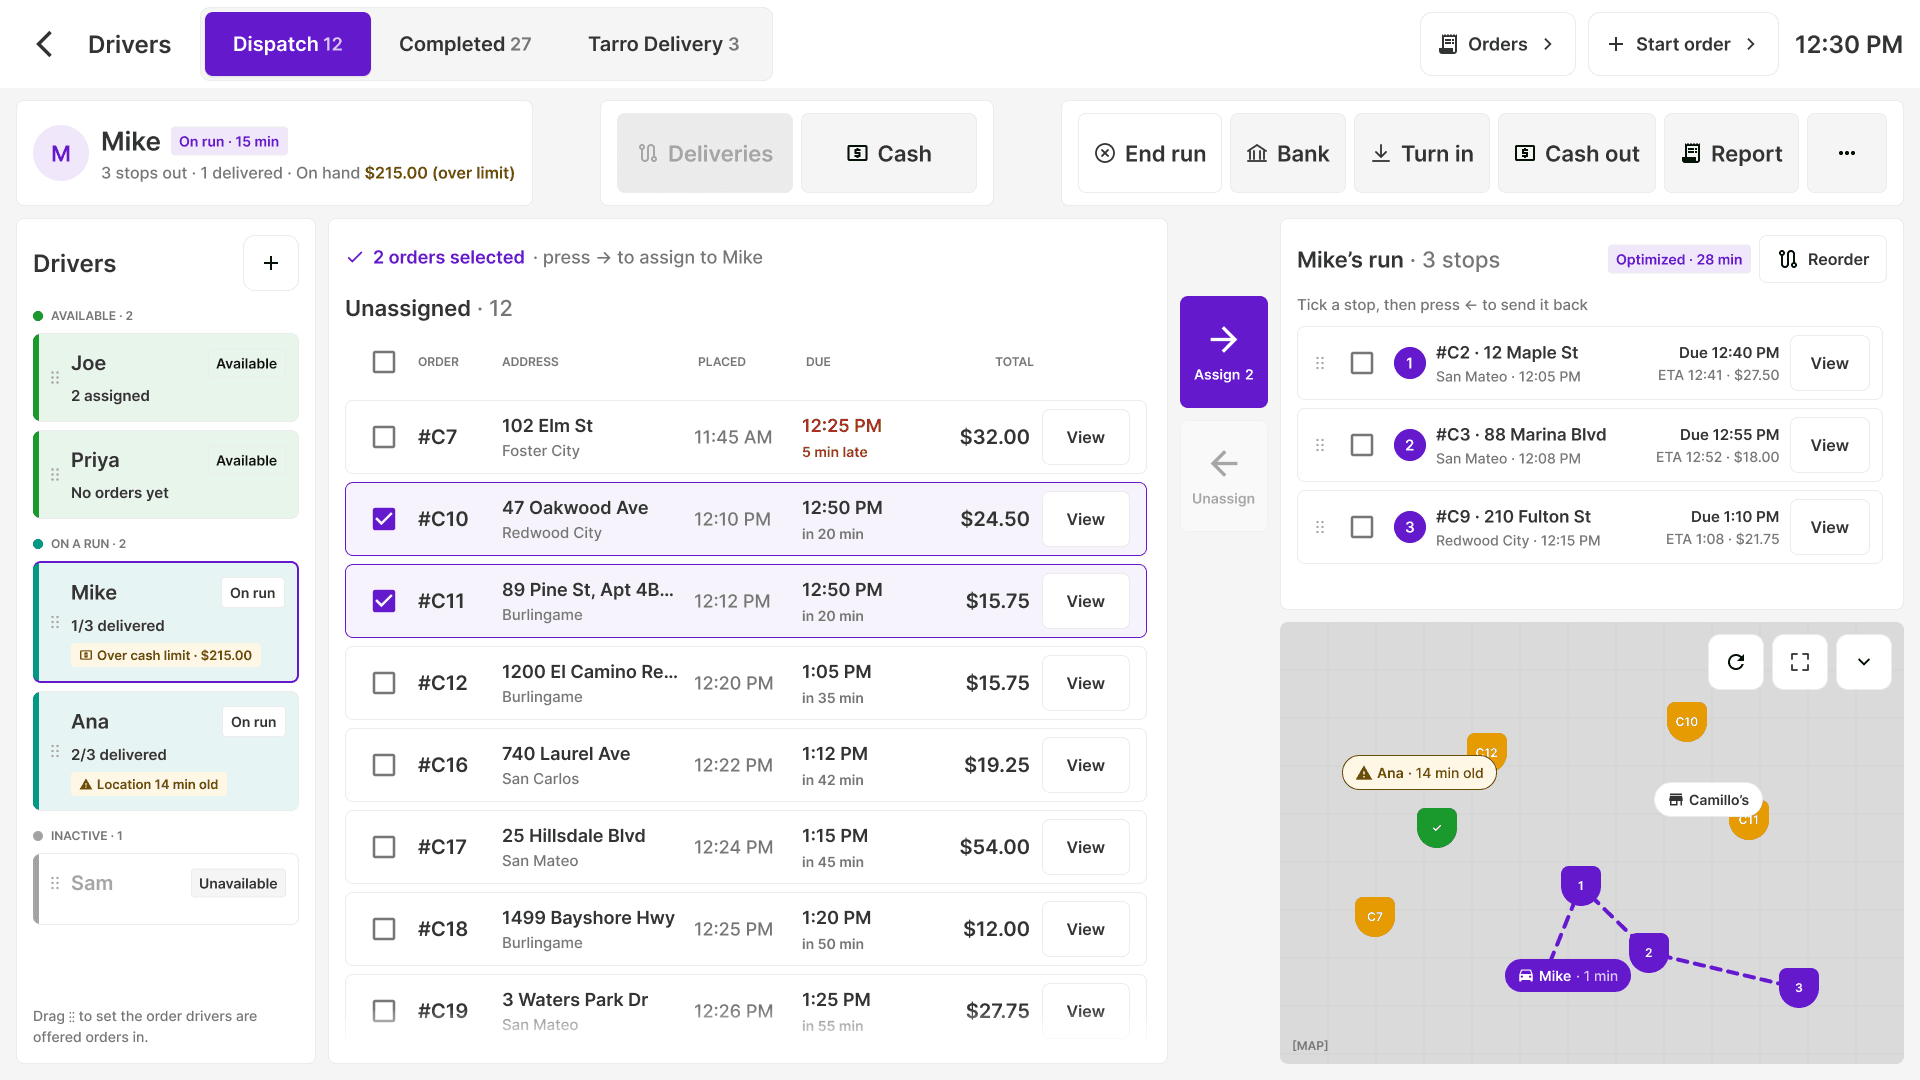Open the Report button
Image resolution: width=1920 pixels, height=1080 pixels.
click(1732, 153)
